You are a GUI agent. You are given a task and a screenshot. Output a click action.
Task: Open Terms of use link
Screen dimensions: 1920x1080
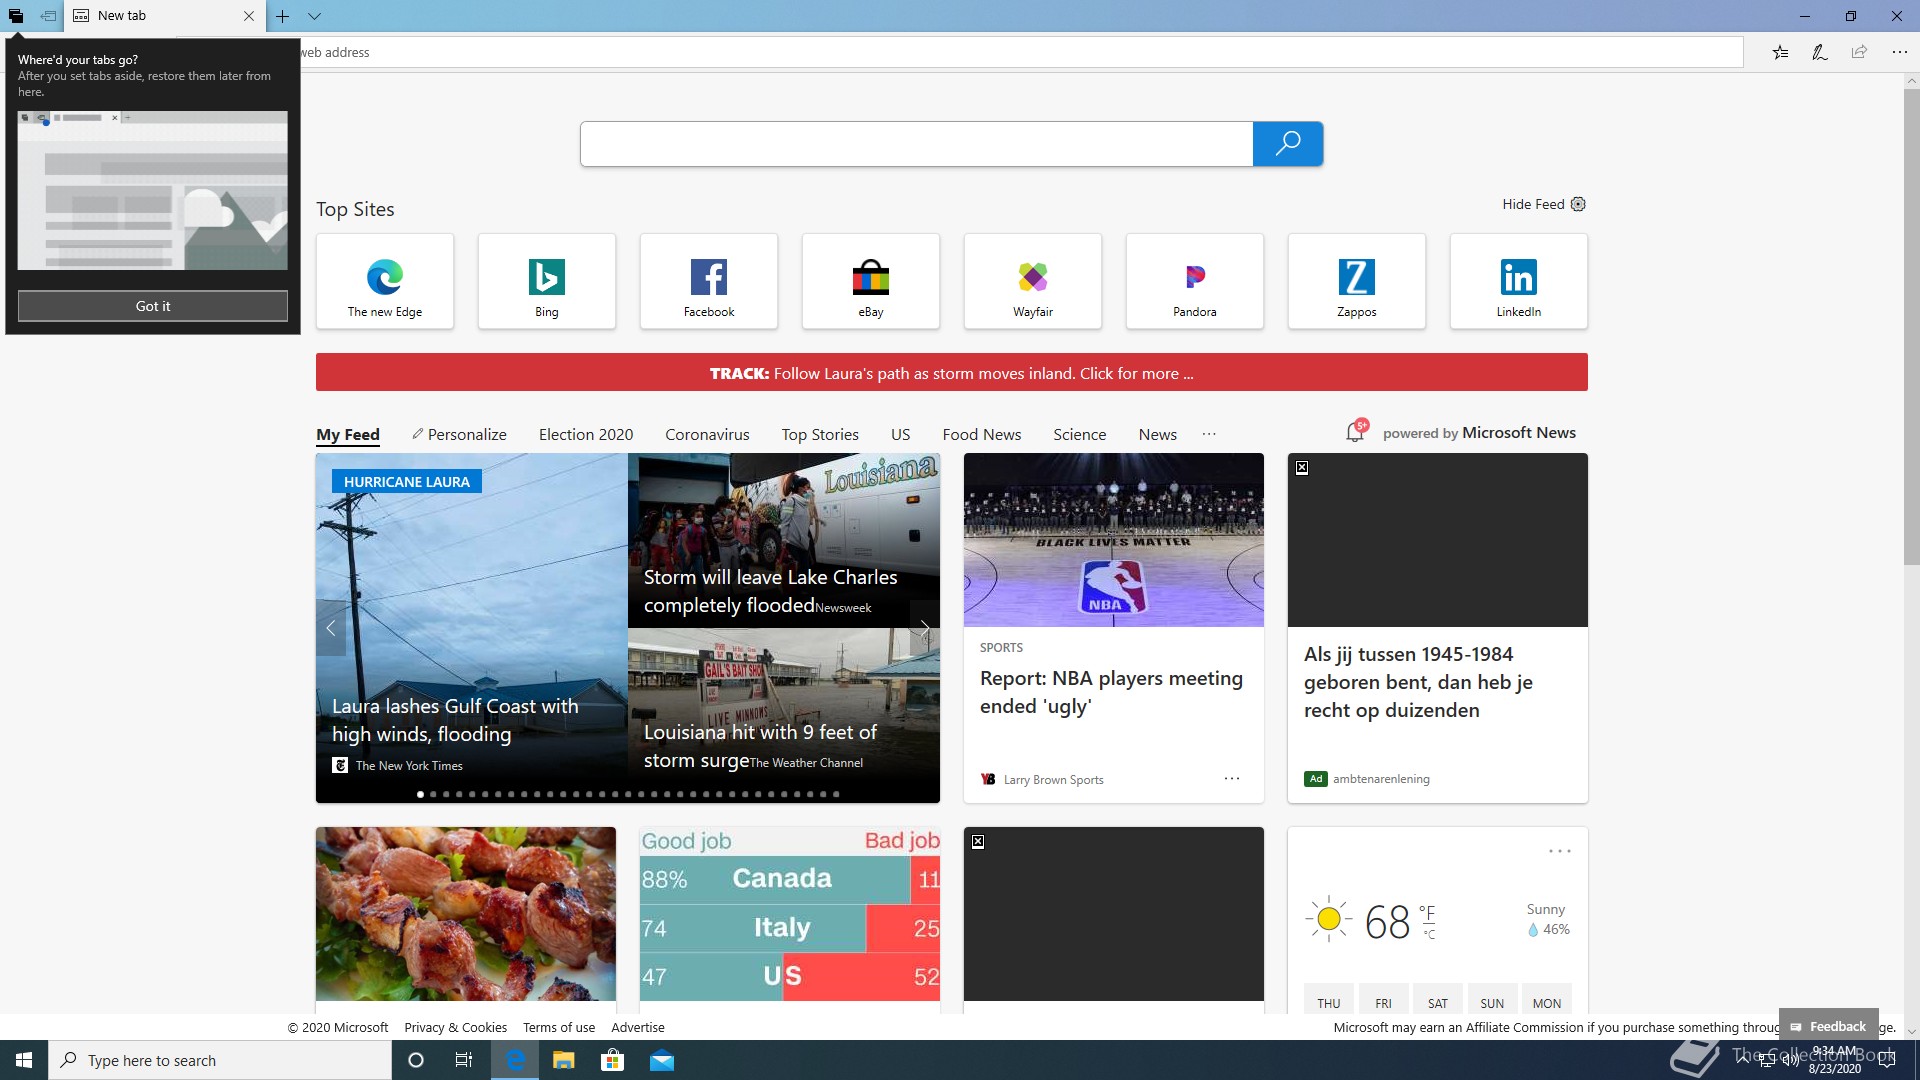[559, 1027]
